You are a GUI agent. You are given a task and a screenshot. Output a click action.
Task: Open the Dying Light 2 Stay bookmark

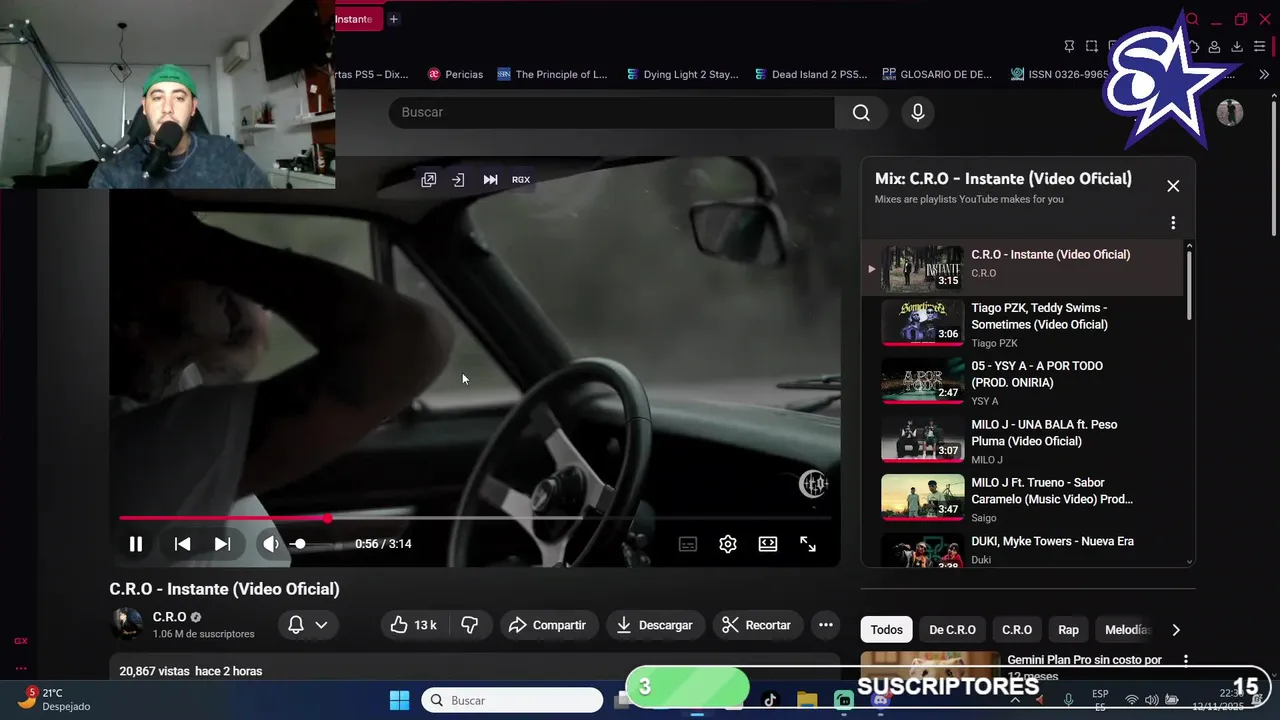[682, 74]
